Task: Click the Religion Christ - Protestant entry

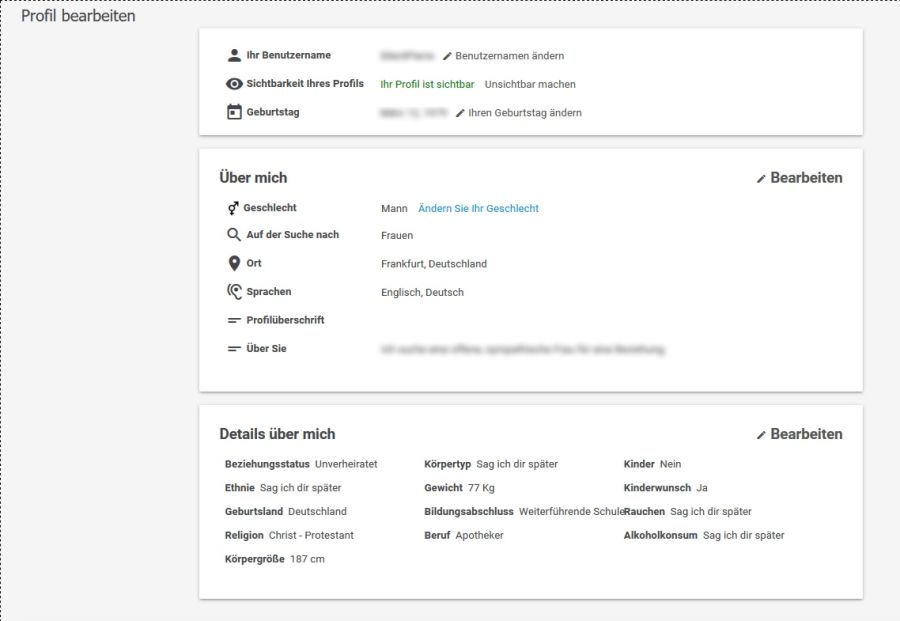Action: [x=289, y=535]
